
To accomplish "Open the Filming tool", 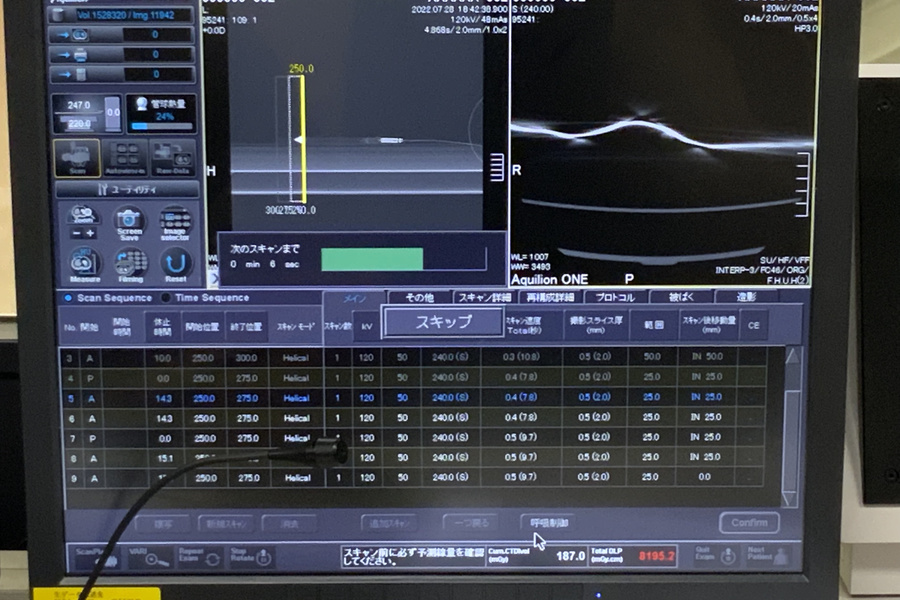I will pyautogui.click(x=130, y=266).
